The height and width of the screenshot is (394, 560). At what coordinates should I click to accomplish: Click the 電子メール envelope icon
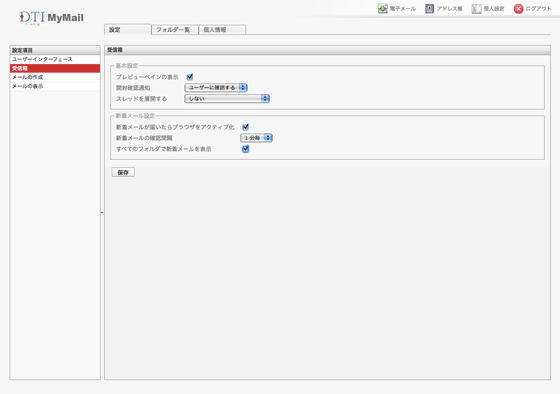coord(382,9)
